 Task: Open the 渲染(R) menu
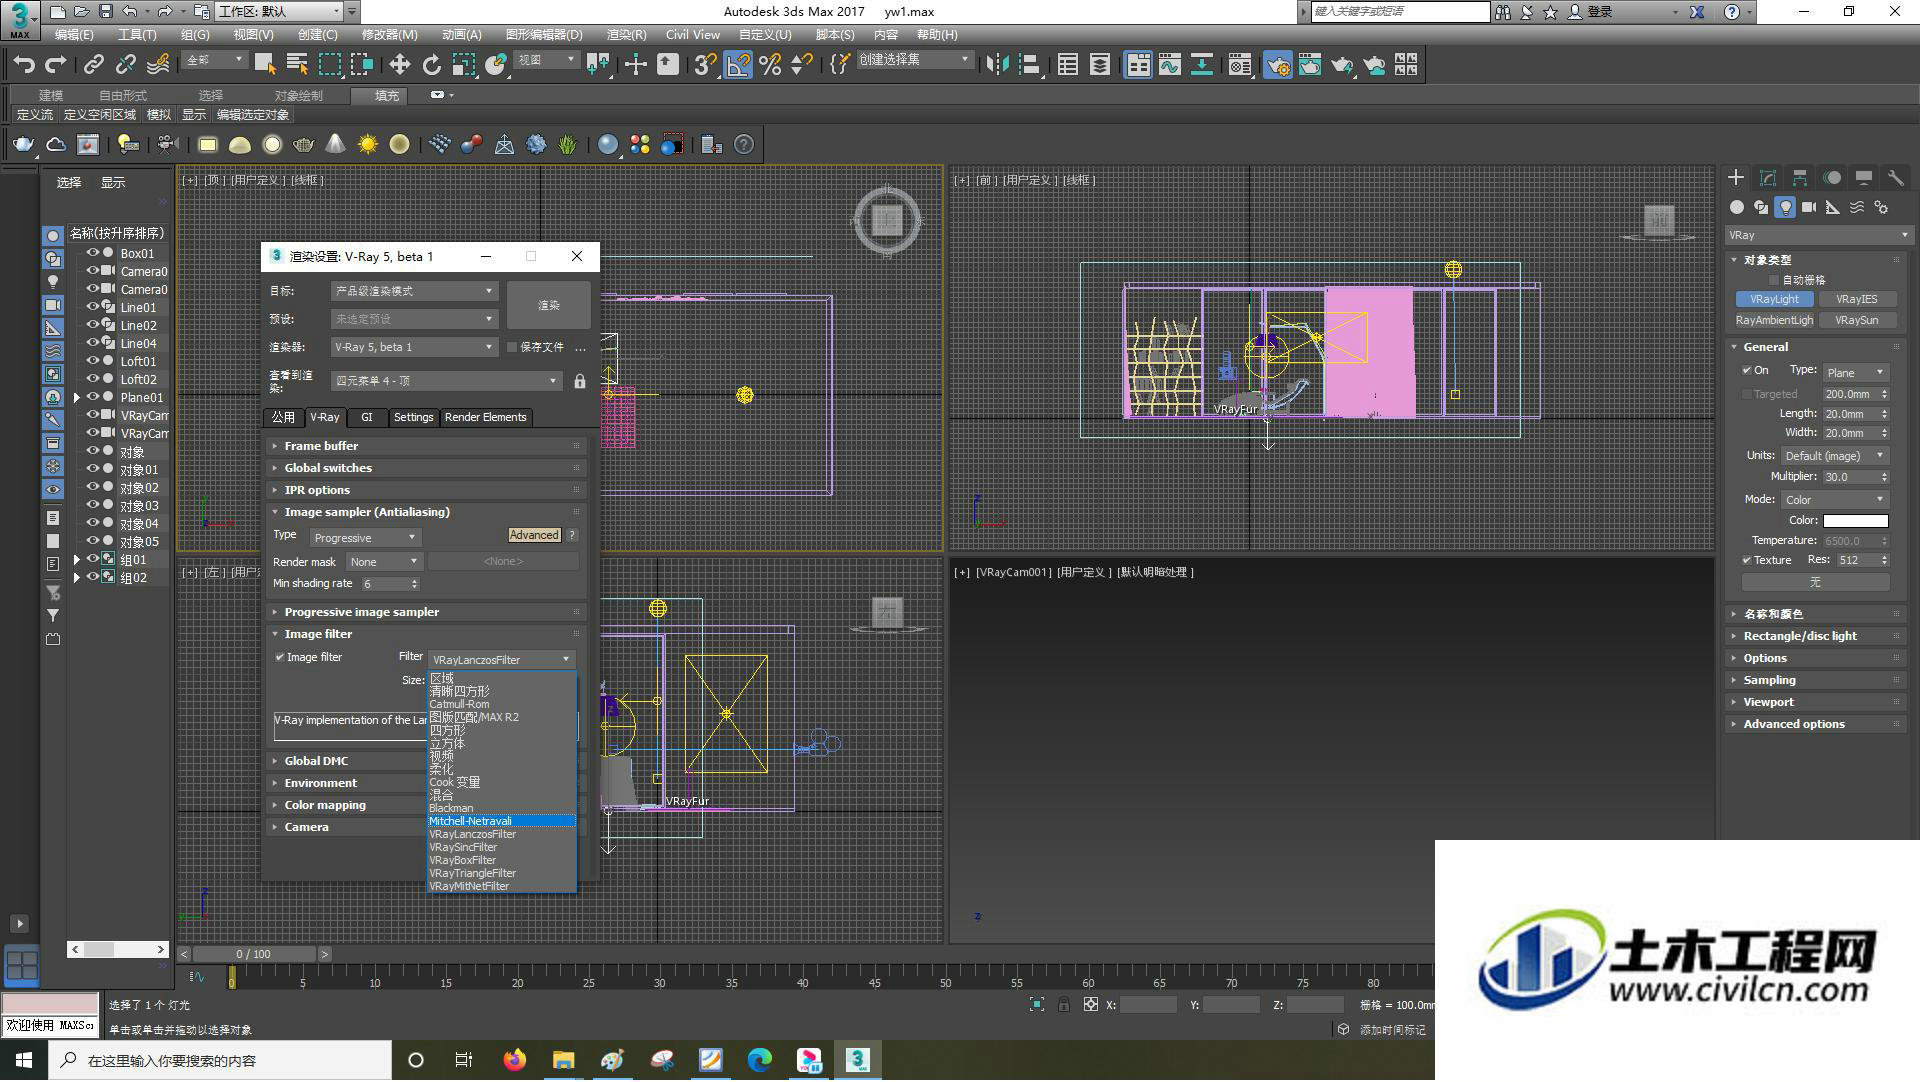pyautogui.click(x=626, y=34)
